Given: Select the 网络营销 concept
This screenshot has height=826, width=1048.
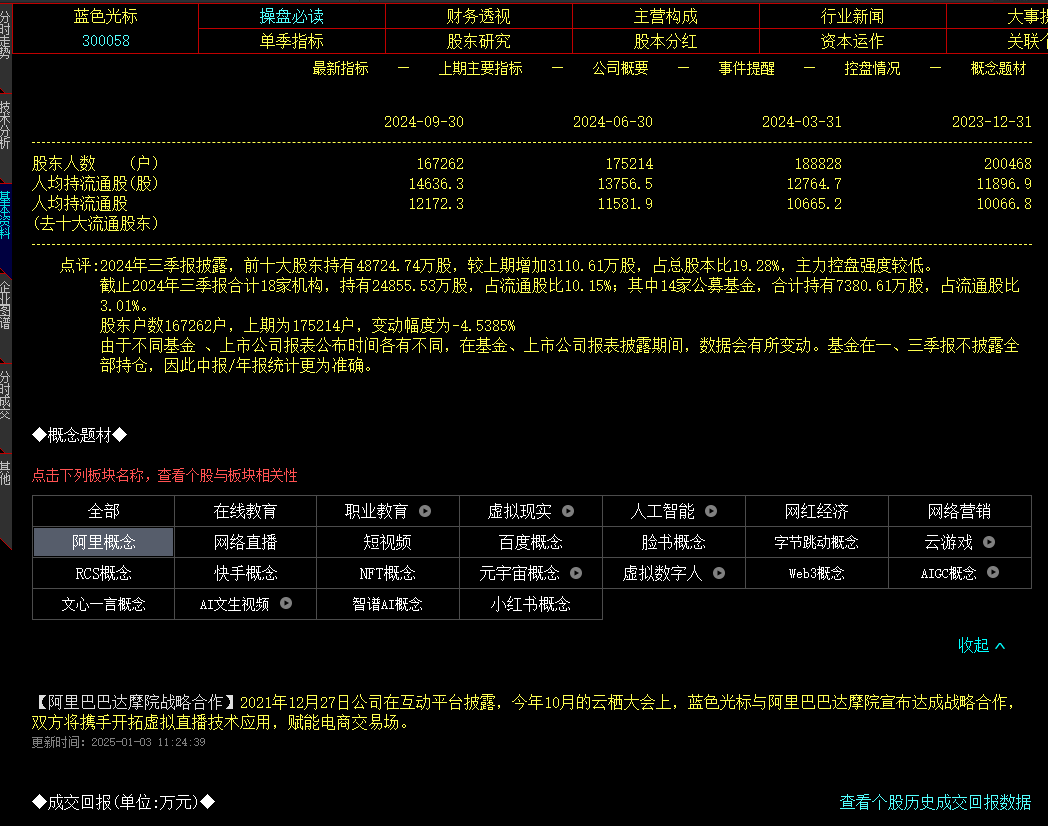Looking at the screenshot, I should (960, 511).
